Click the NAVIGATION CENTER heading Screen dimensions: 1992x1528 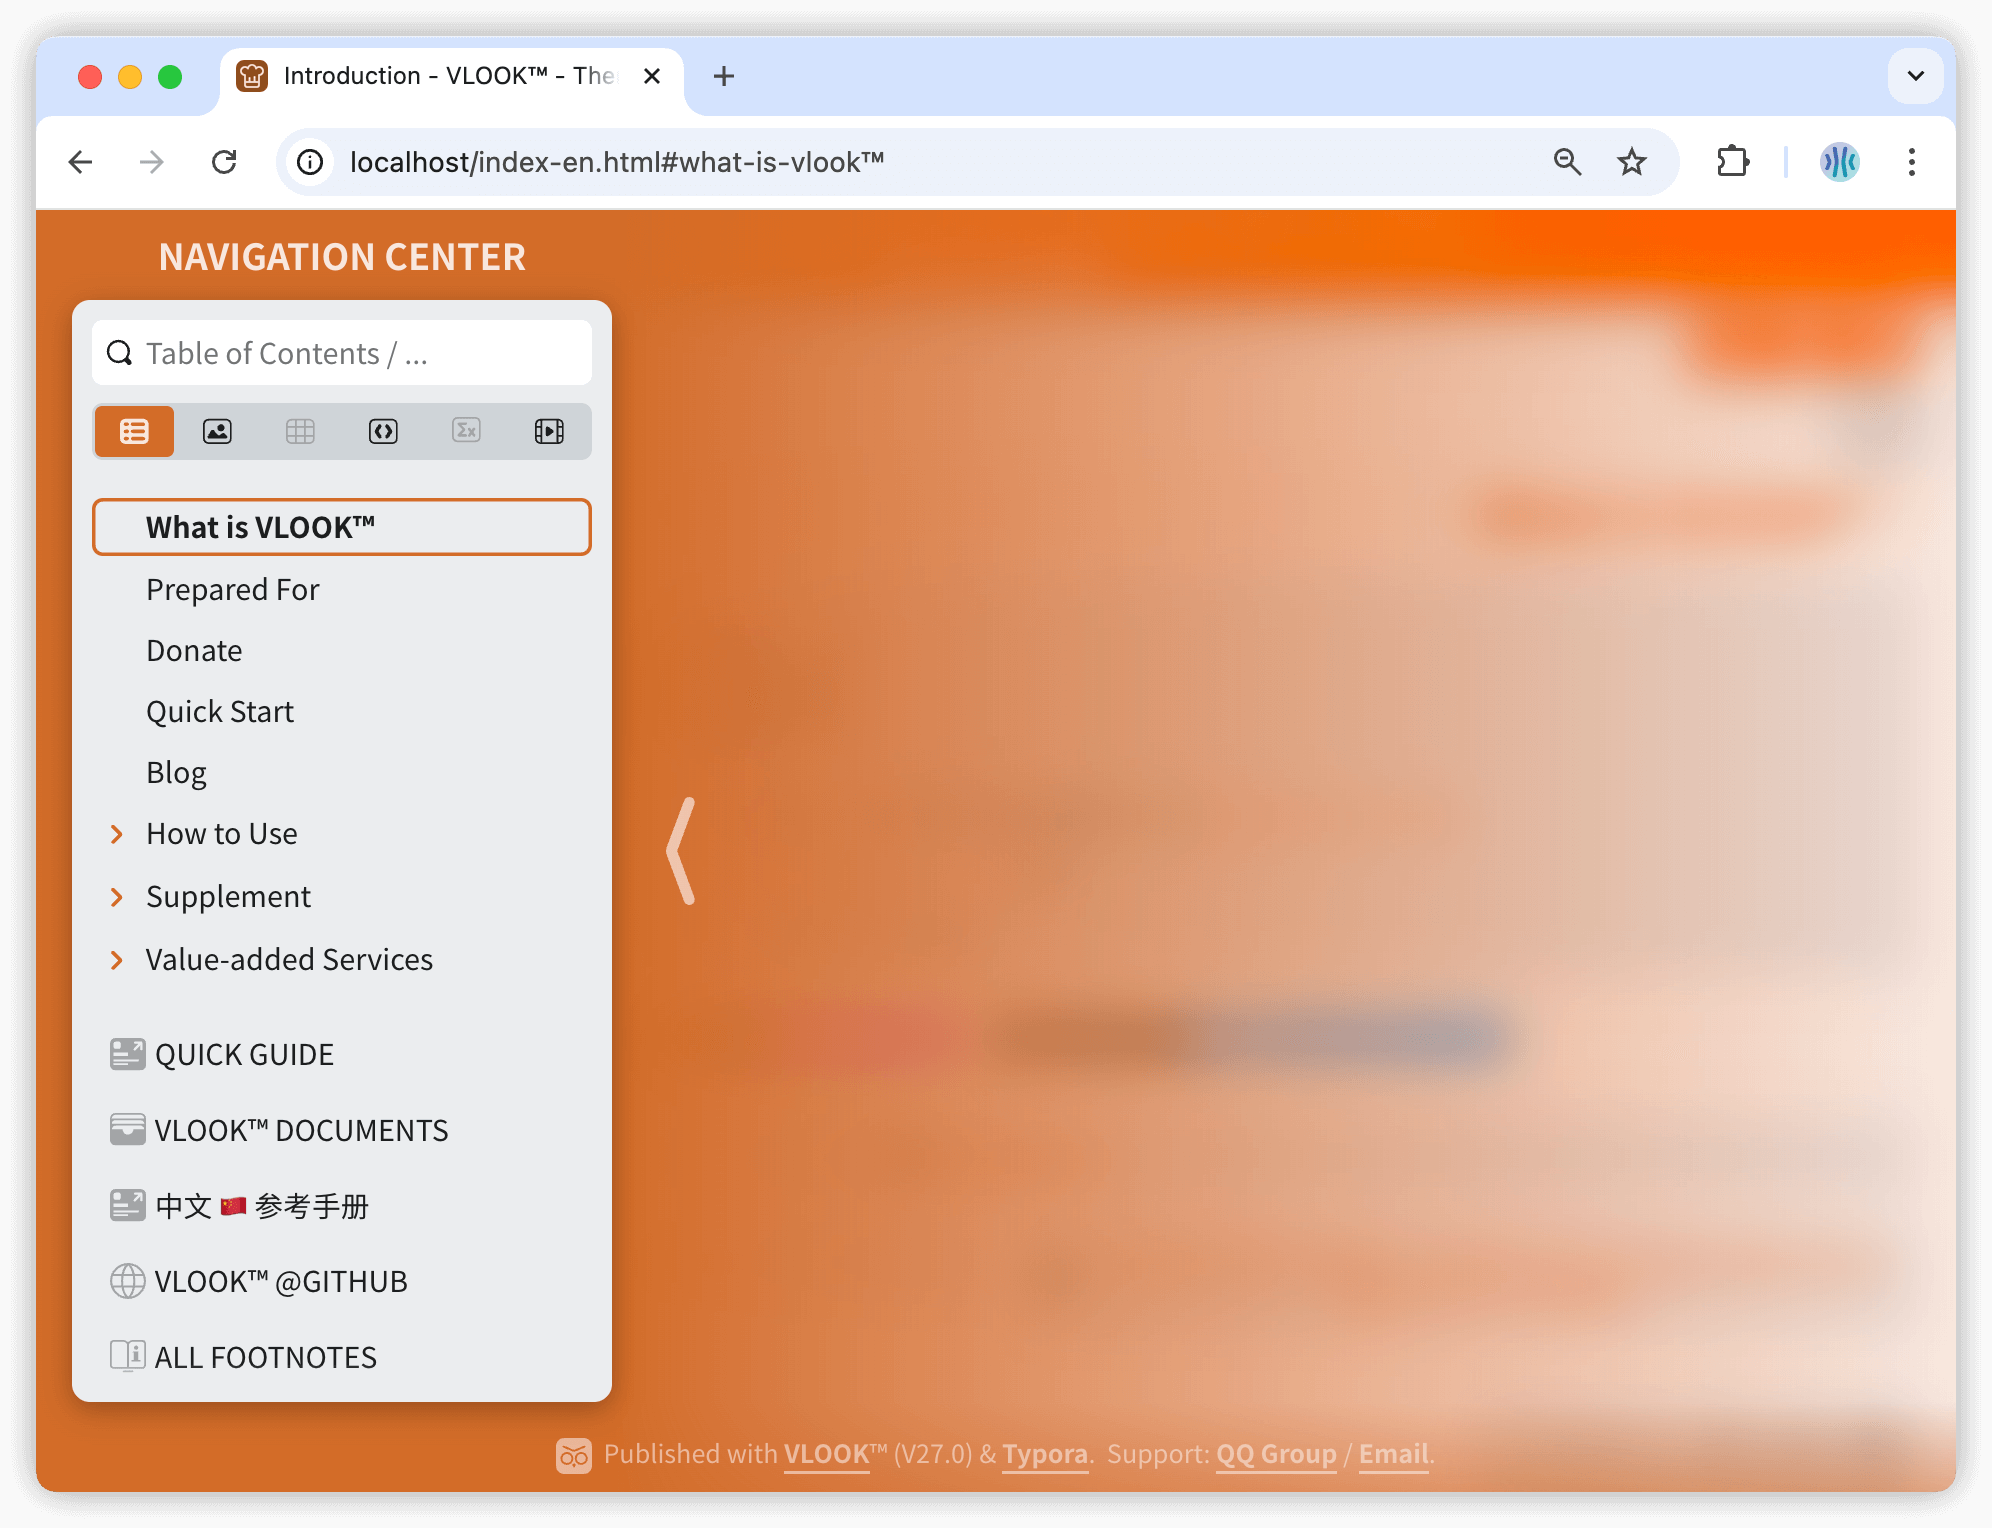(342, 257)
